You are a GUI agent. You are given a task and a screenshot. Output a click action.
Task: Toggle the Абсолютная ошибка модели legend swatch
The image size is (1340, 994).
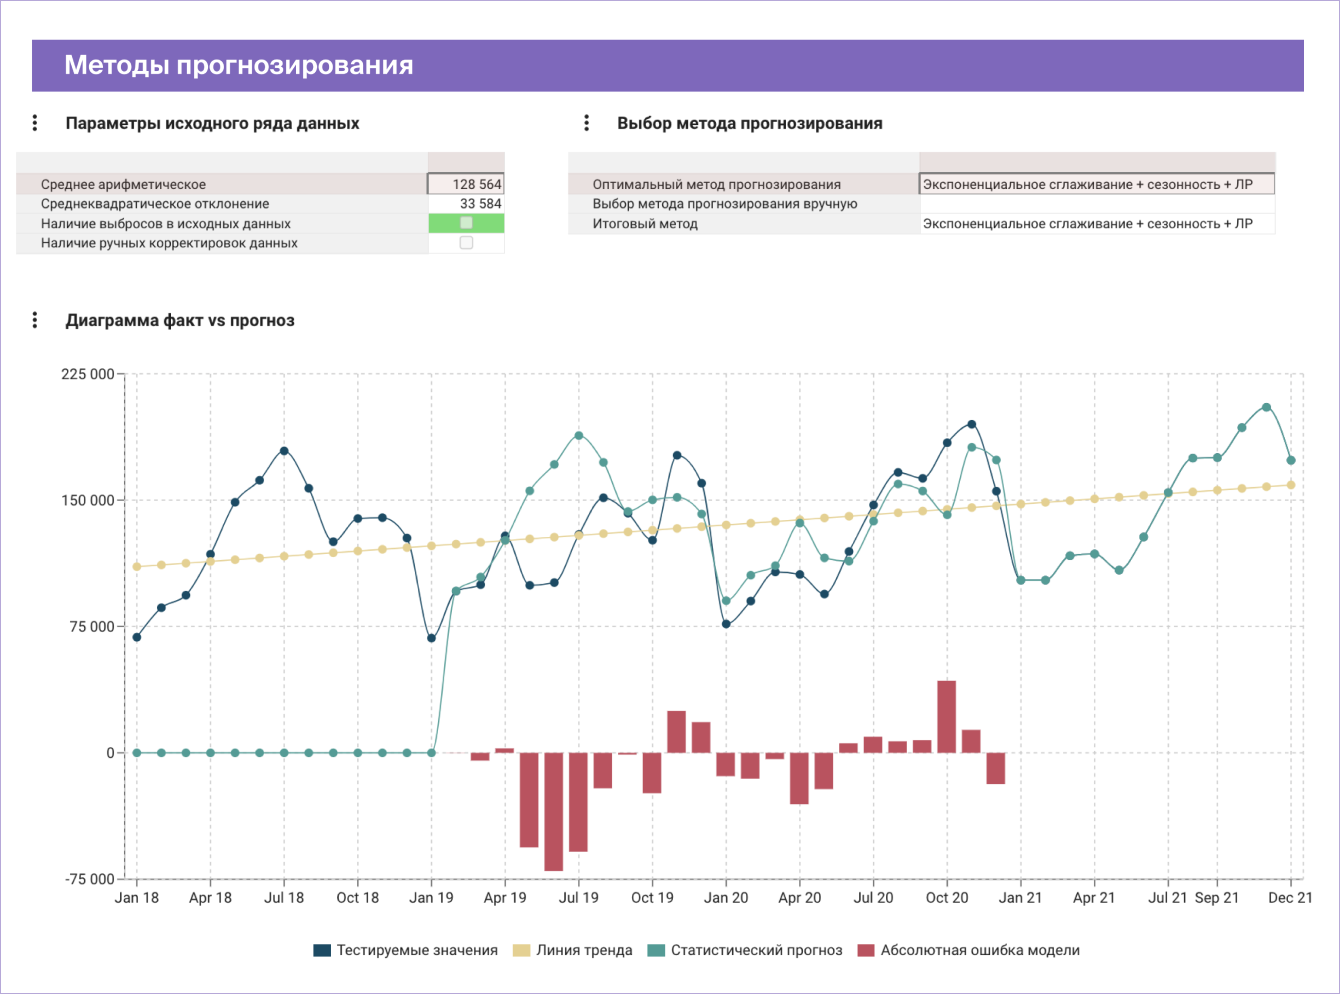pos(866,951)
